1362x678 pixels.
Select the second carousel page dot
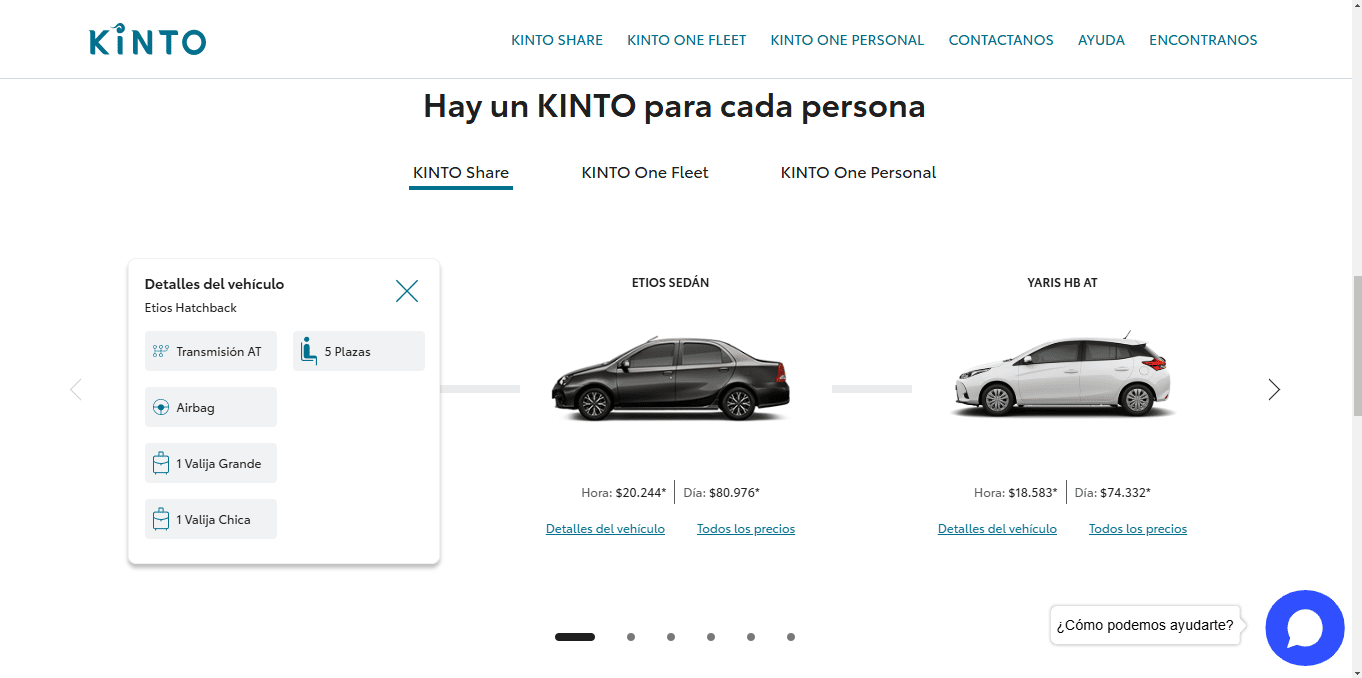(x=631, y=637)
